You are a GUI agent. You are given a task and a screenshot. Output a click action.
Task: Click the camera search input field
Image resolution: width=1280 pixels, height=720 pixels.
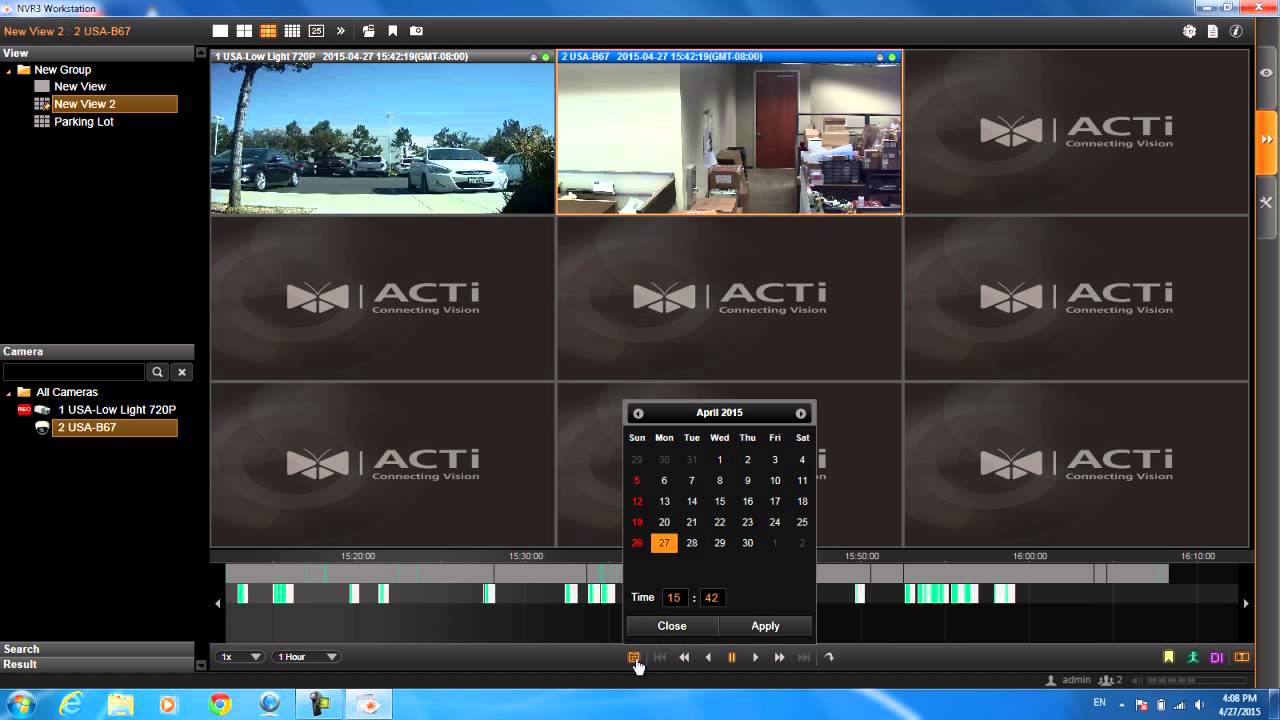click(74, 372)
